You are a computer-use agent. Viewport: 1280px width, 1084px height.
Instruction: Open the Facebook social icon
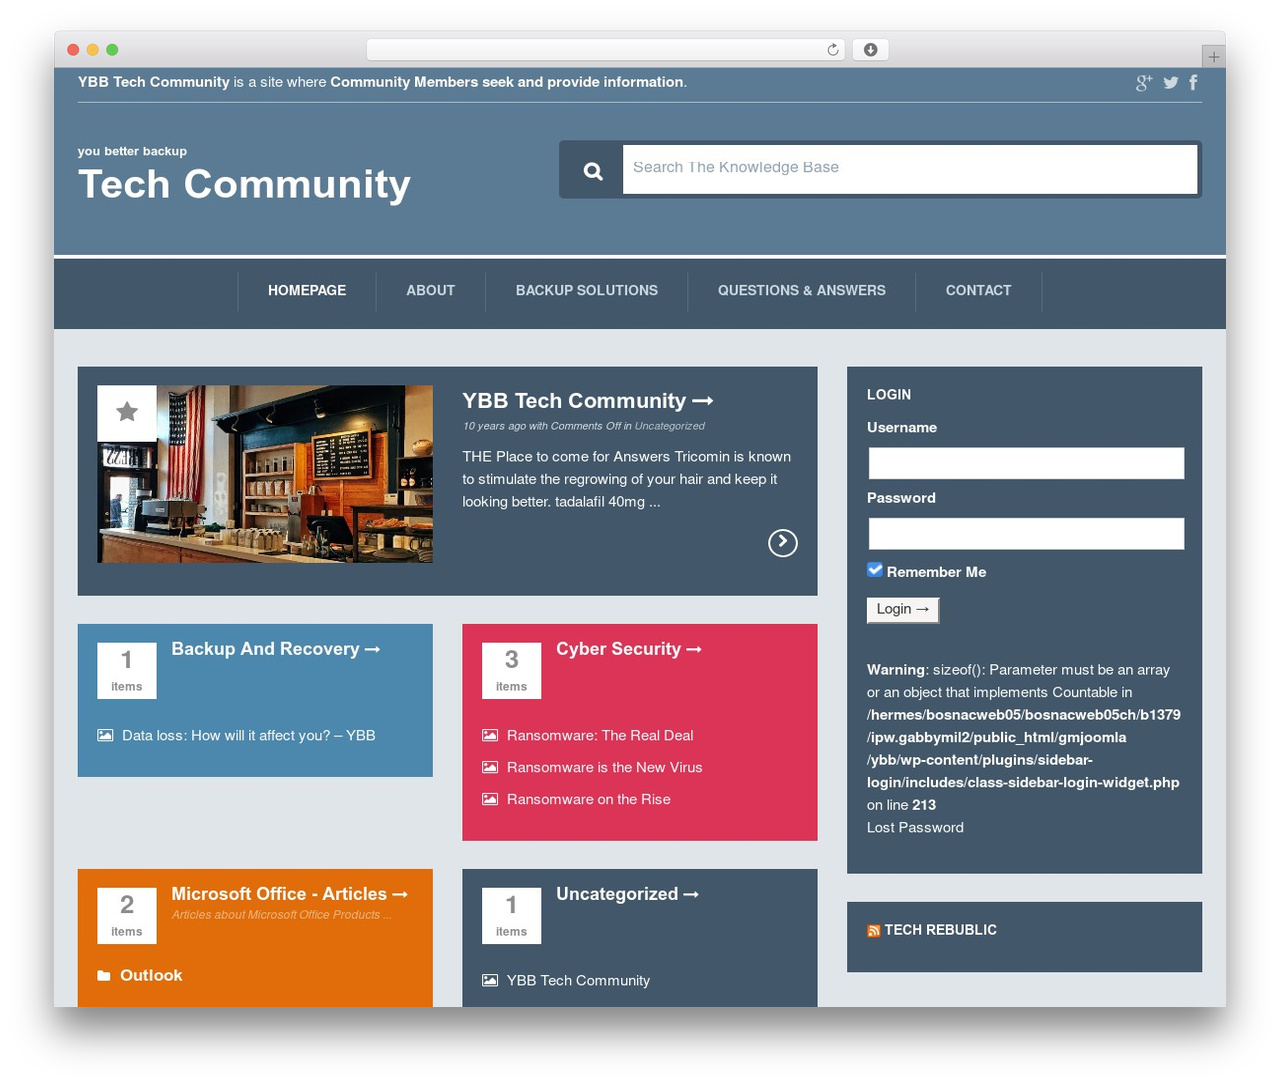(1193, 82)
